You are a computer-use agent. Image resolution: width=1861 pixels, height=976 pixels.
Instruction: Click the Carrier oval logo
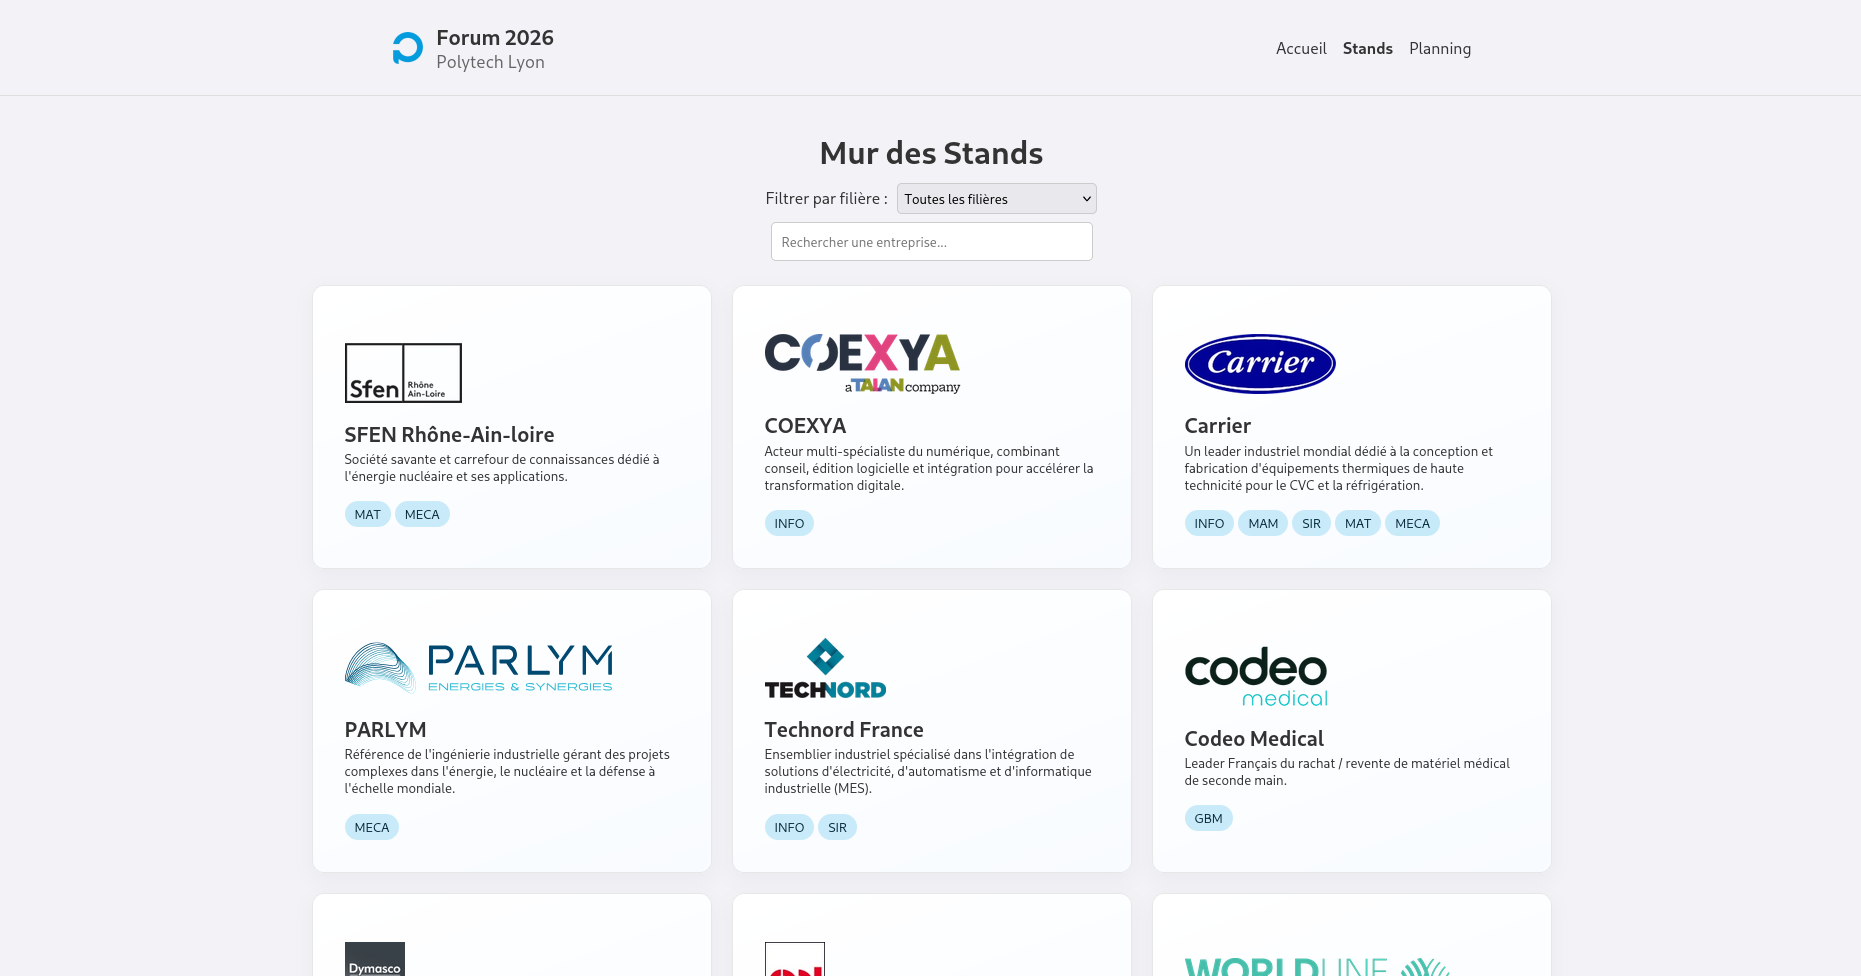pyautogui.click(x=1259, y=364)
